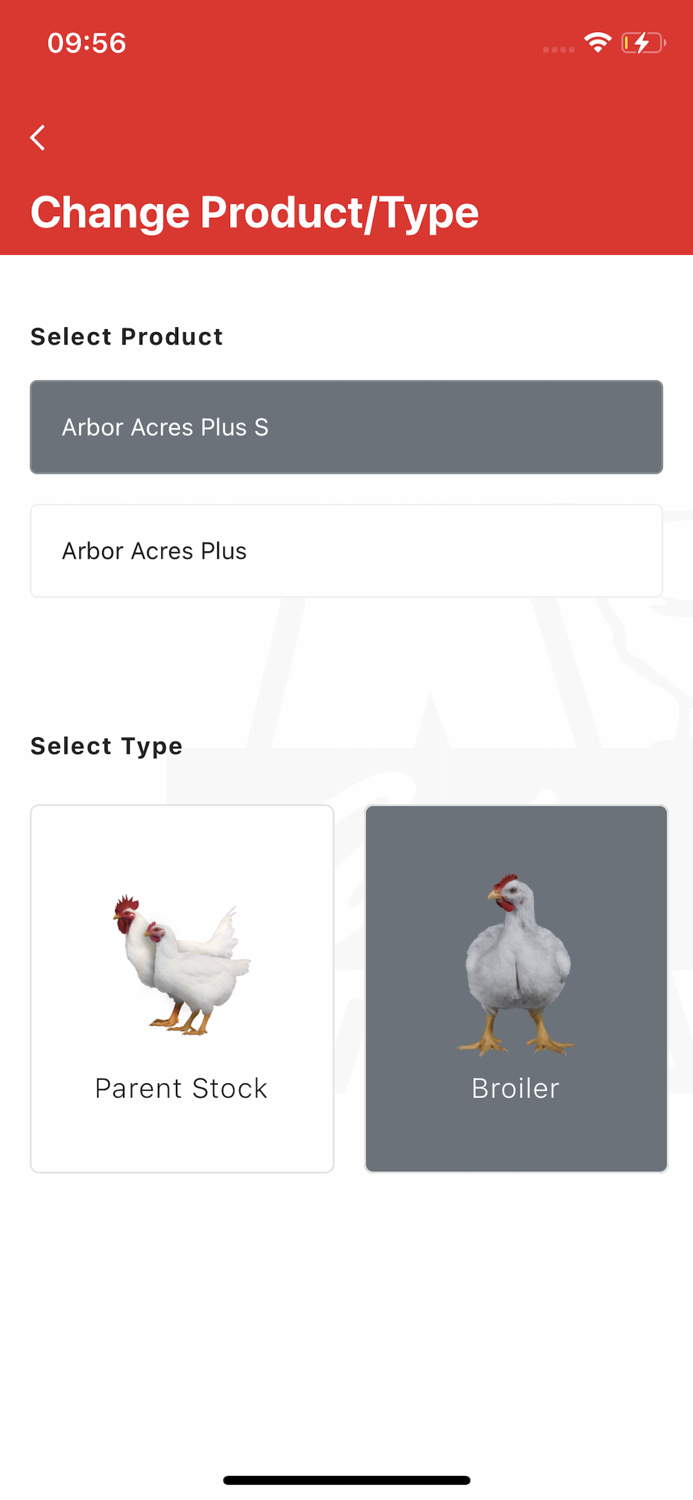The height and width of the screenshot is (1500, 693).
Task: Tap the Broiler chicken image
Action: pyautogui.click(x=516, y=960)
